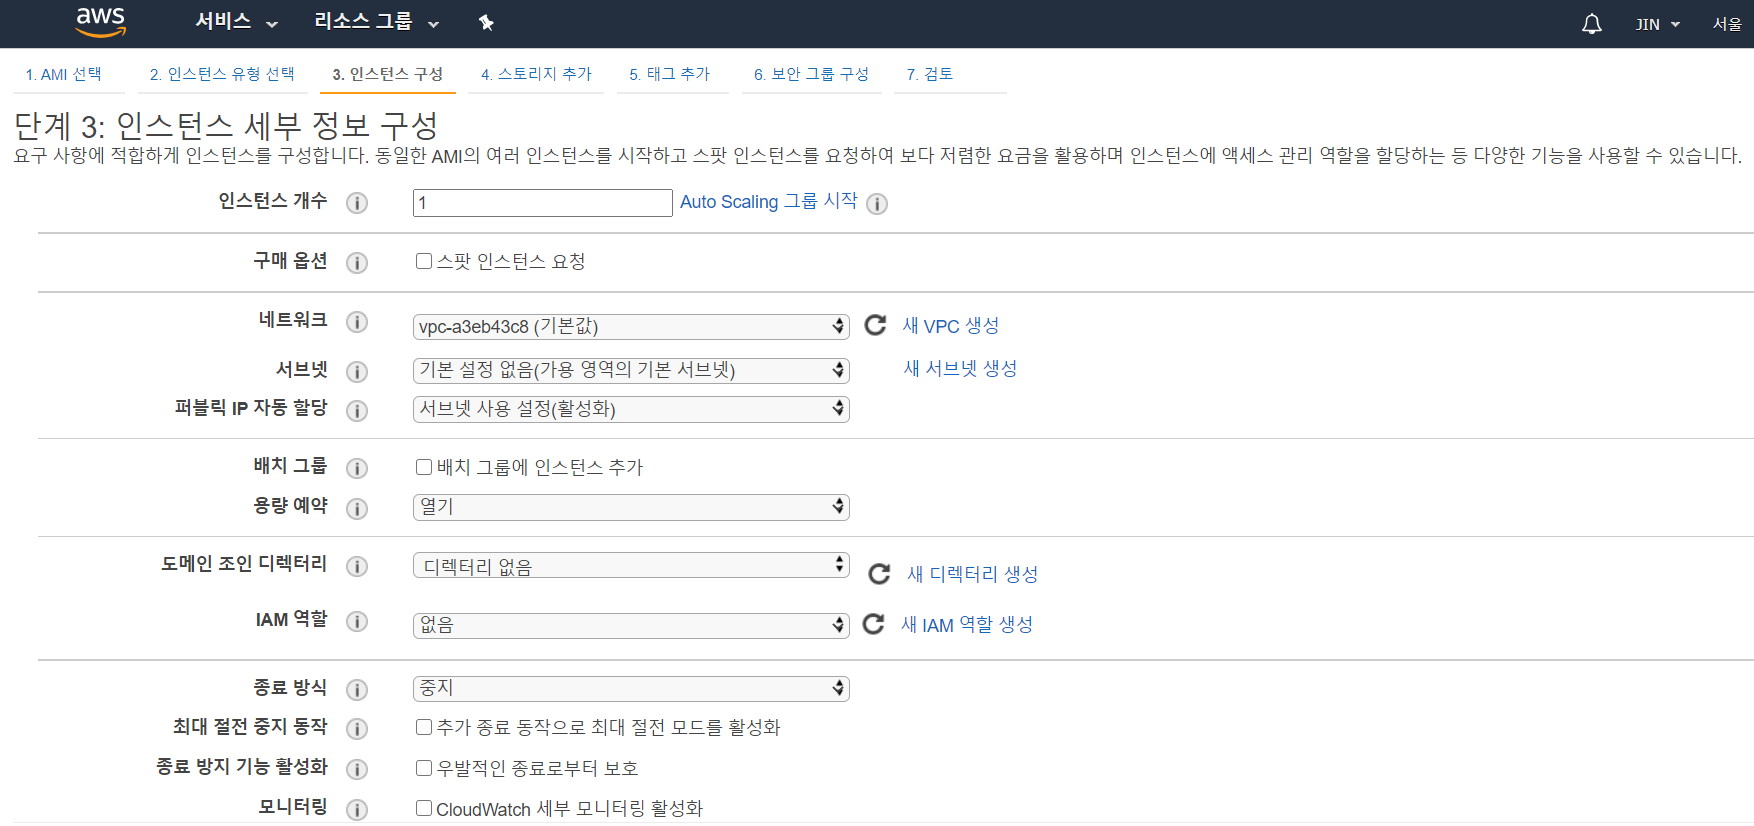The width and height of the screenshot is (1754, 826).
Task: Show info icon for 퍼블릭 IP 자동 할당
Action: point(357,410)
